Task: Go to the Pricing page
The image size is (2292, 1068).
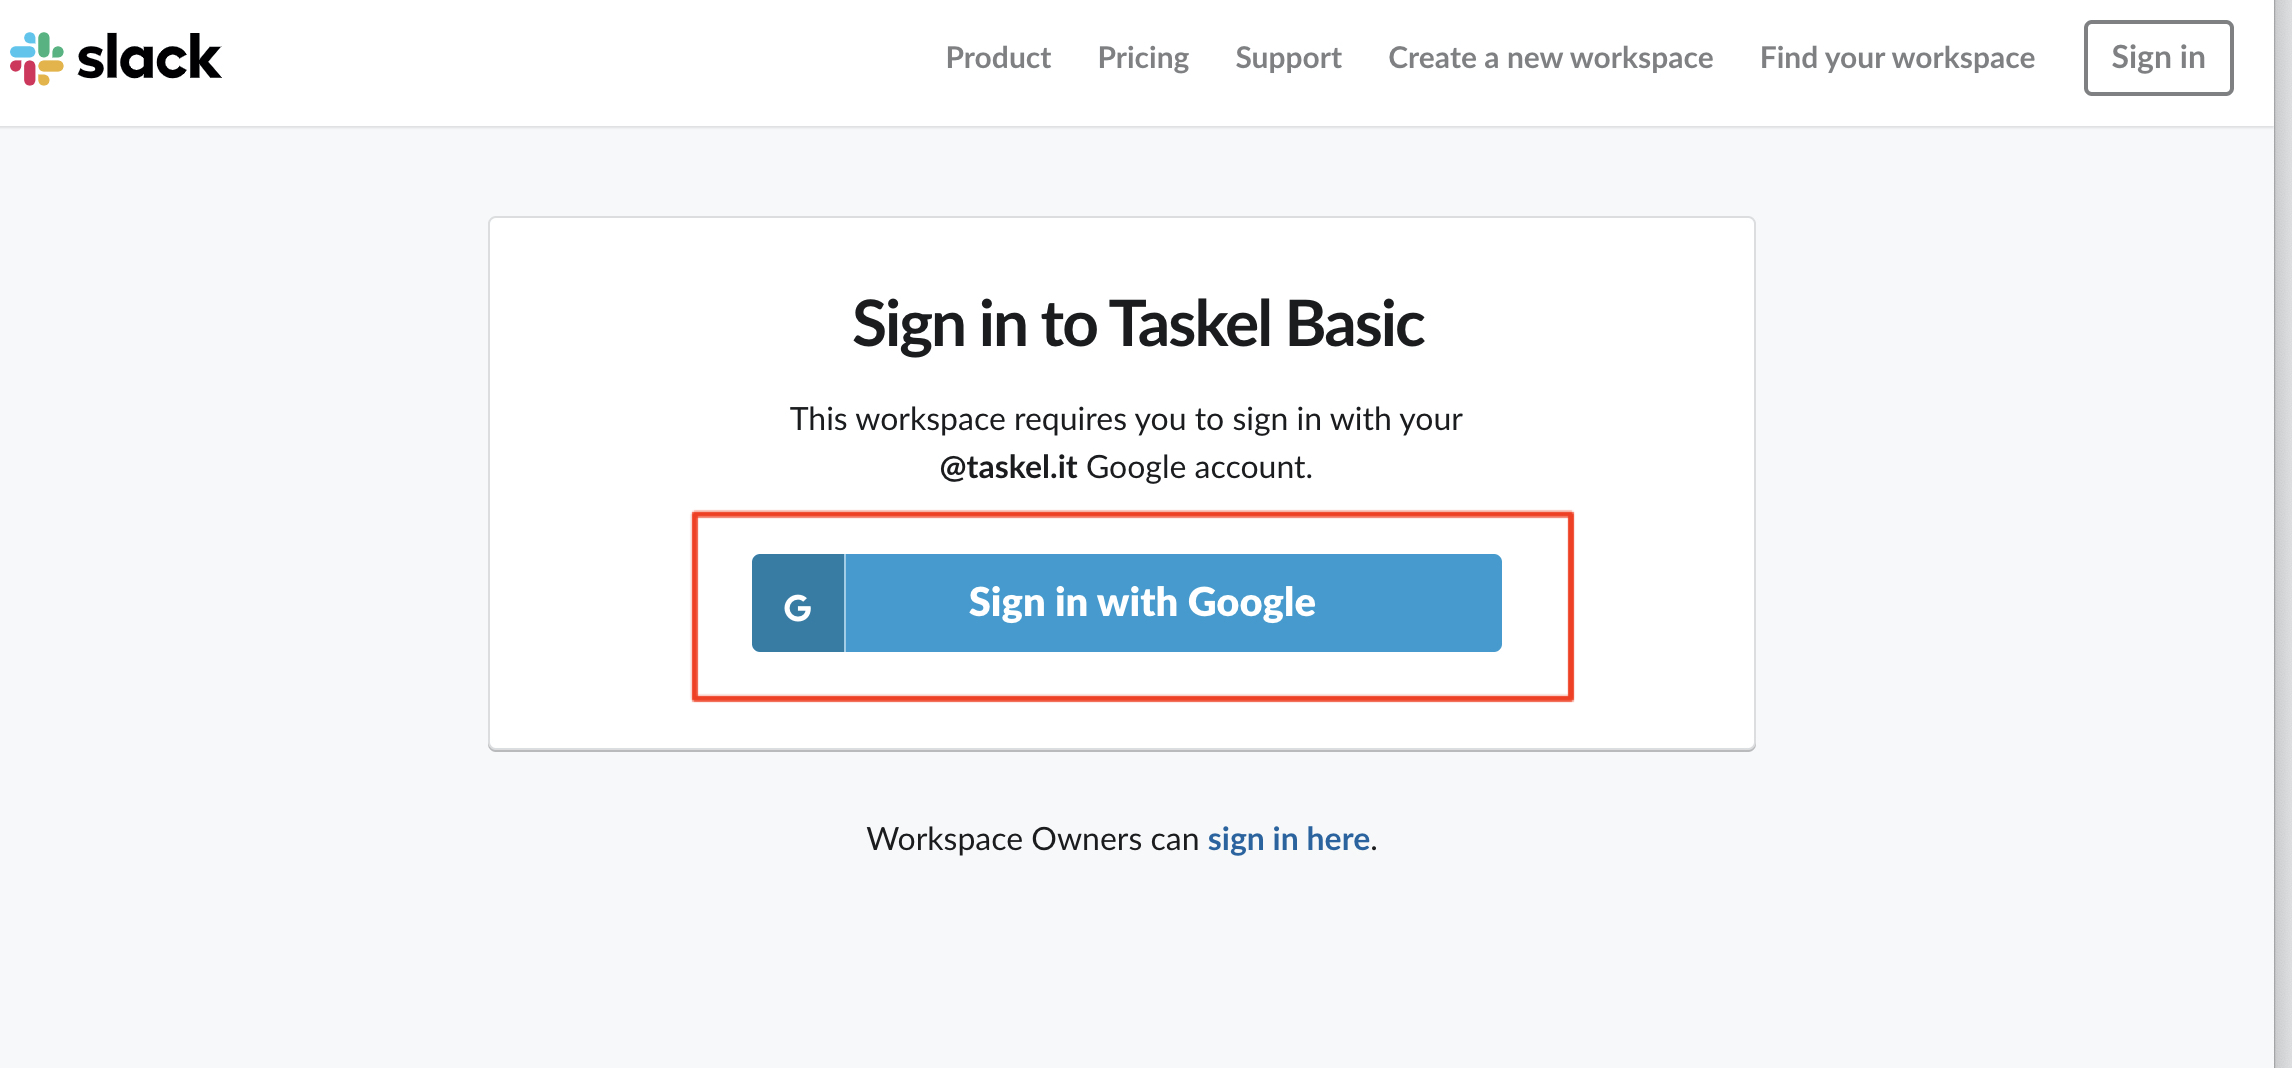Action: [1143, 58]
